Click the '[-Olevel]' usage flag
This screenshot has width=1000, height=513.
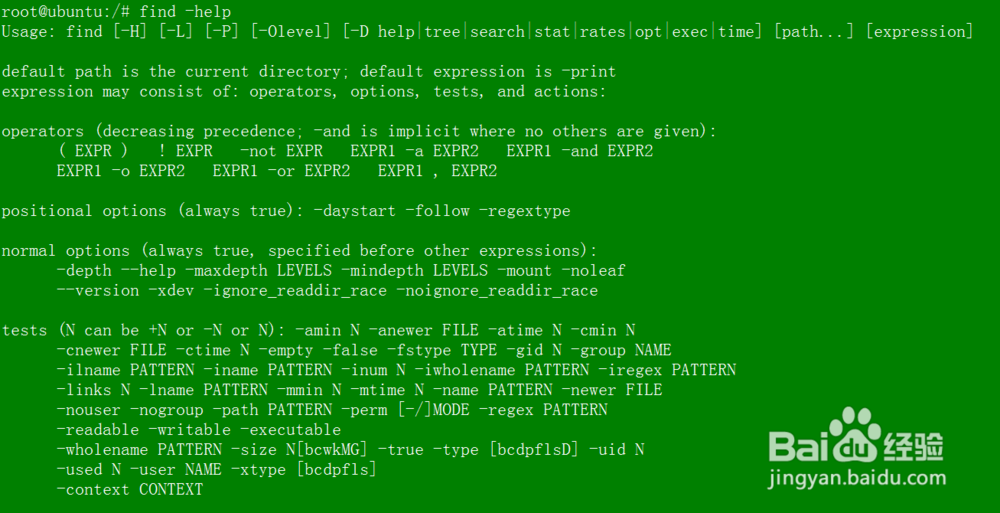291,31
